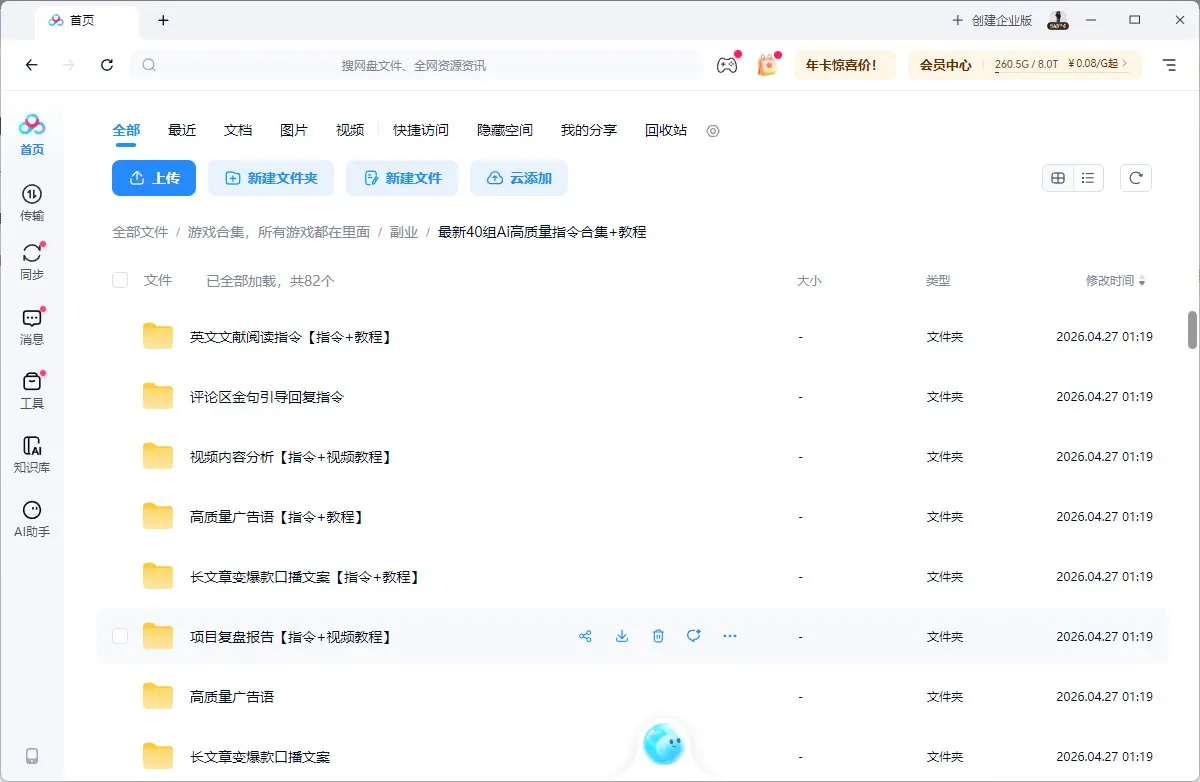The width and height of the screenshot is (1200, 782).
Task: Open more actions for 项目复盘报告
Action: [x=730, y=636]
